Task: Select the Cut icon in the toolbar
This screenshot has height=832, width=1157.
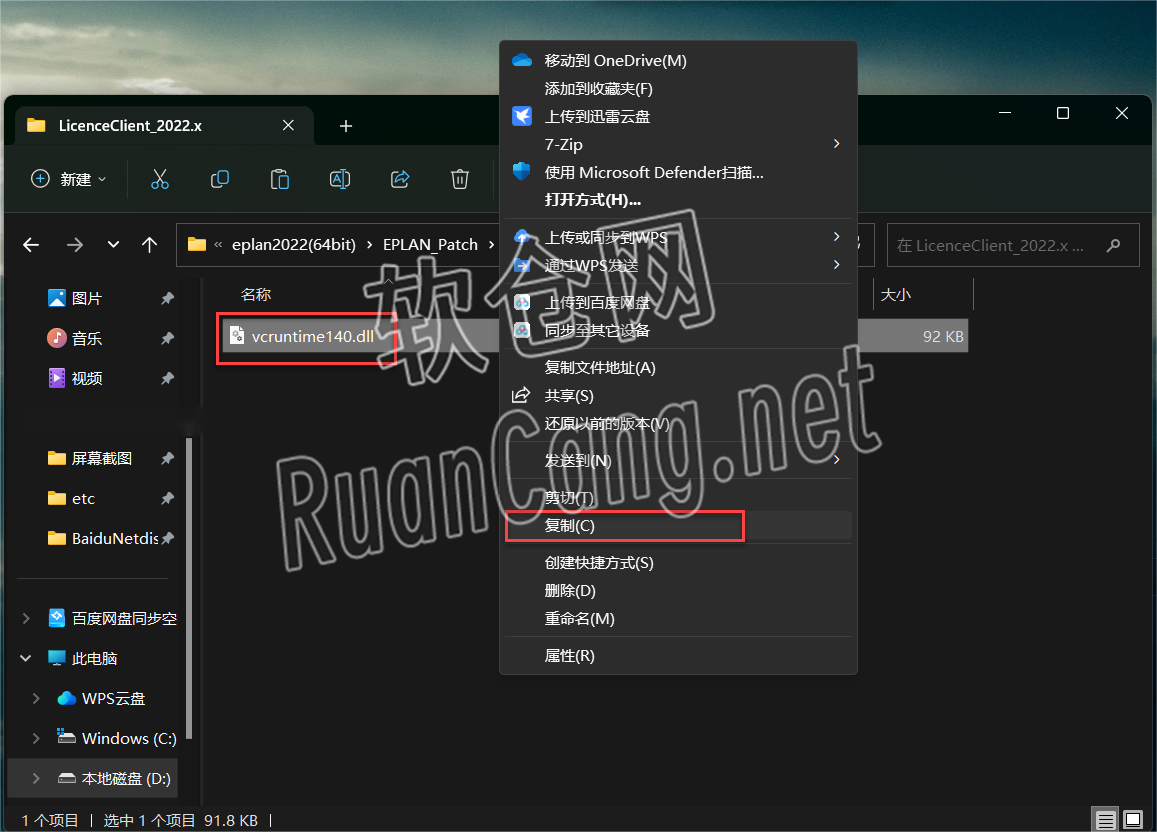Action: (x=160, y=179)
